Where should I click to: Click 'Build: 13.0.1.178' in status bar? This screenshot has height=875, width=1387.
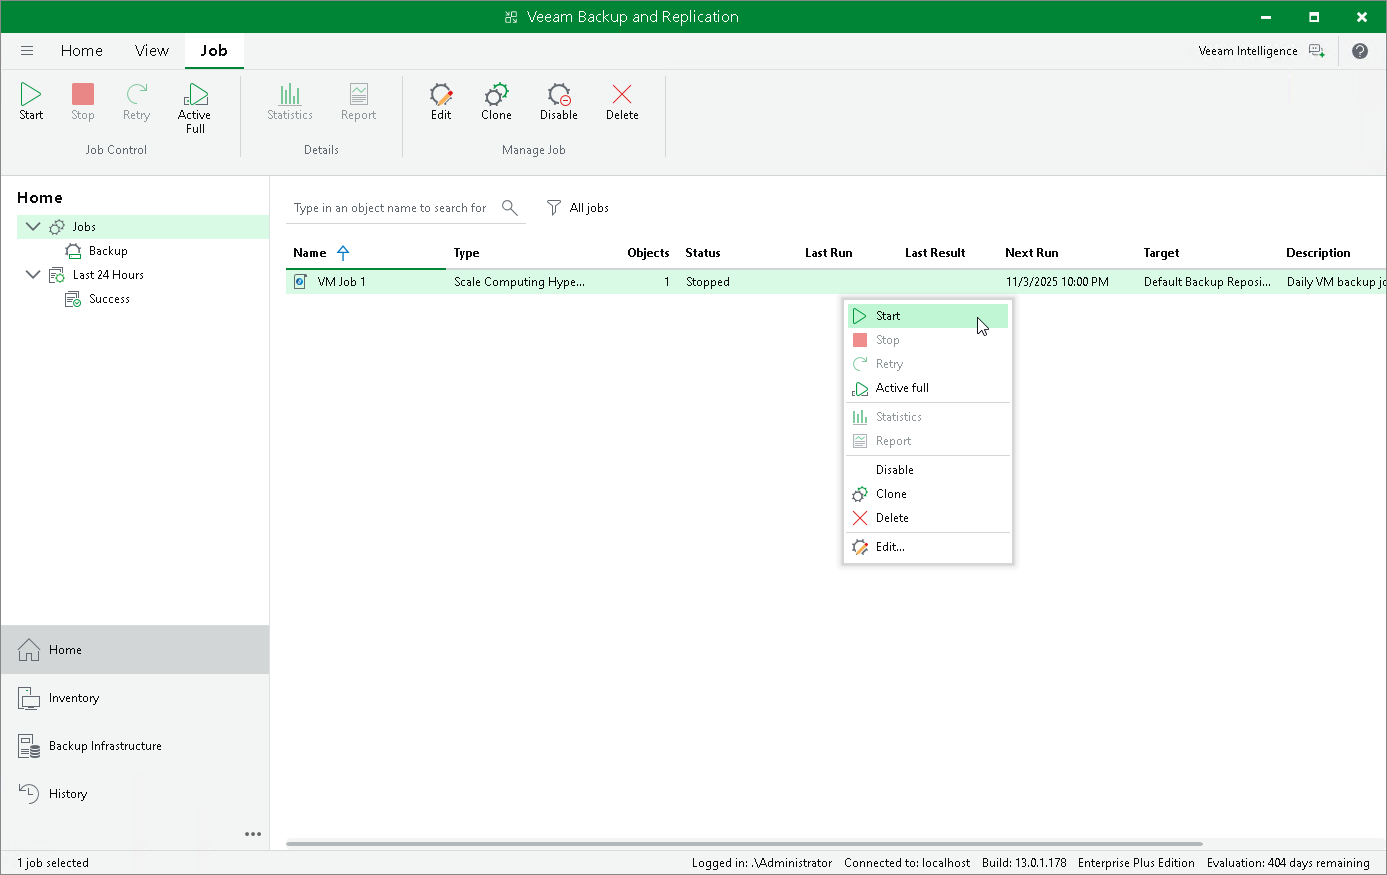click(x=1024, y=863)
